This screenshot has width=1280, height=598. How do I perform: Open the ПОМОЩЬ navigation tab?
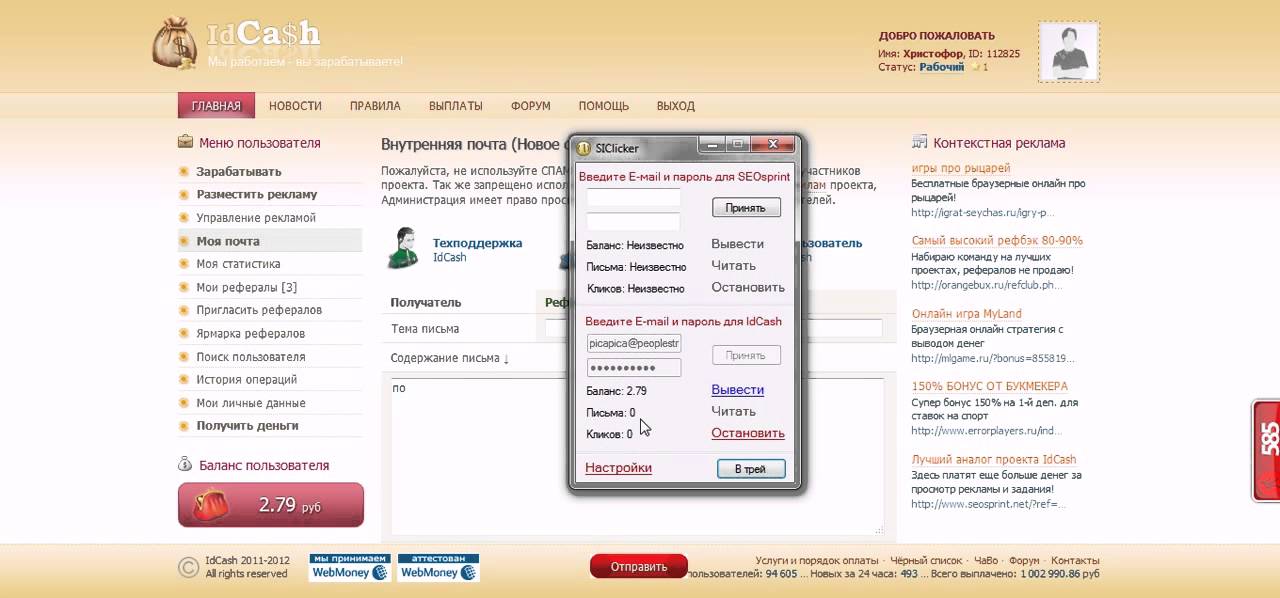[603, 105]
